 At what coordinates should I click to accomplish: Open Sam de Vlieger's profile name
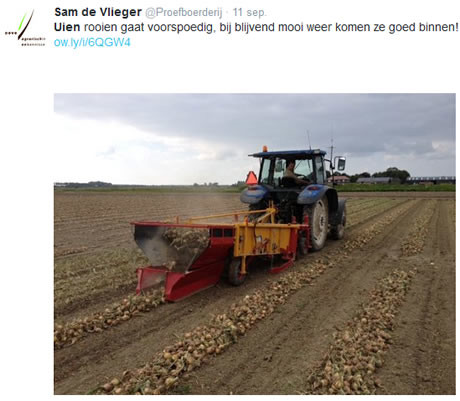(98, 12)
